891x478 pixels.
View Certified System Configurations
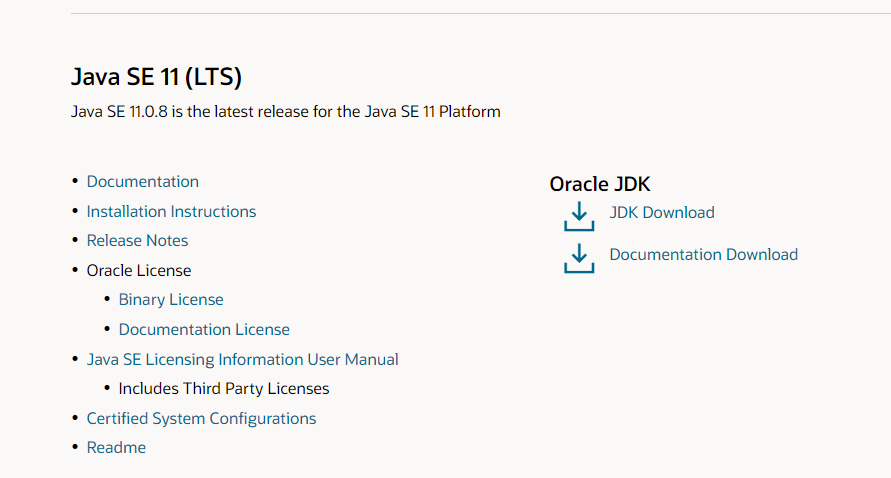[201, 419]
